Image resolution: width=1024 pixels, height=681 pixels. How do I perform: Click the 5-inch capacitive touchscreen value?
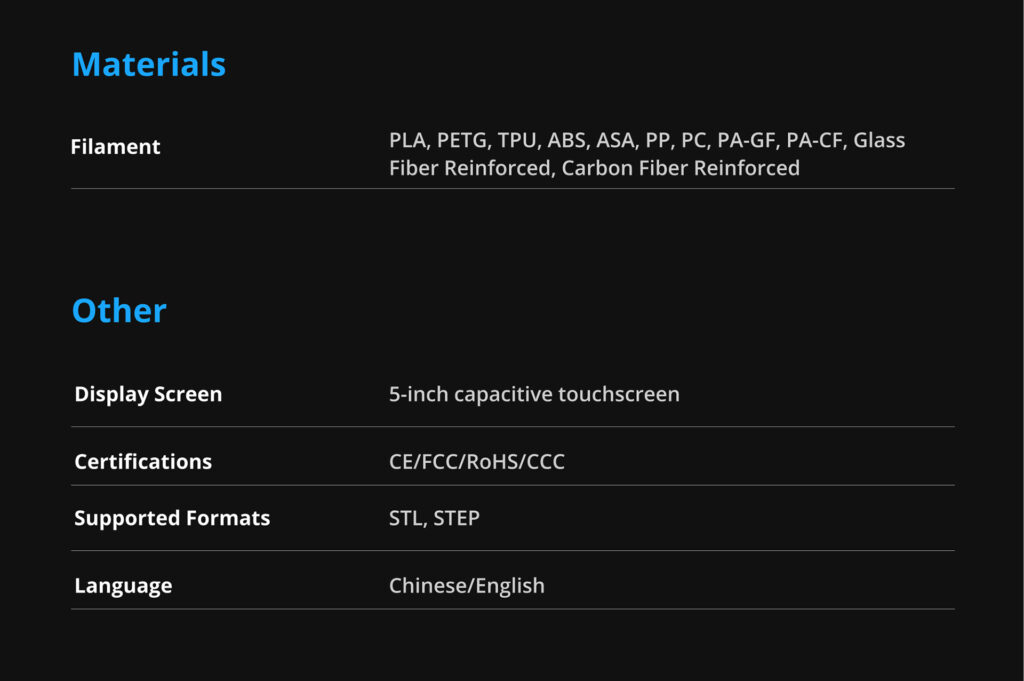click(x=534, y=394)
